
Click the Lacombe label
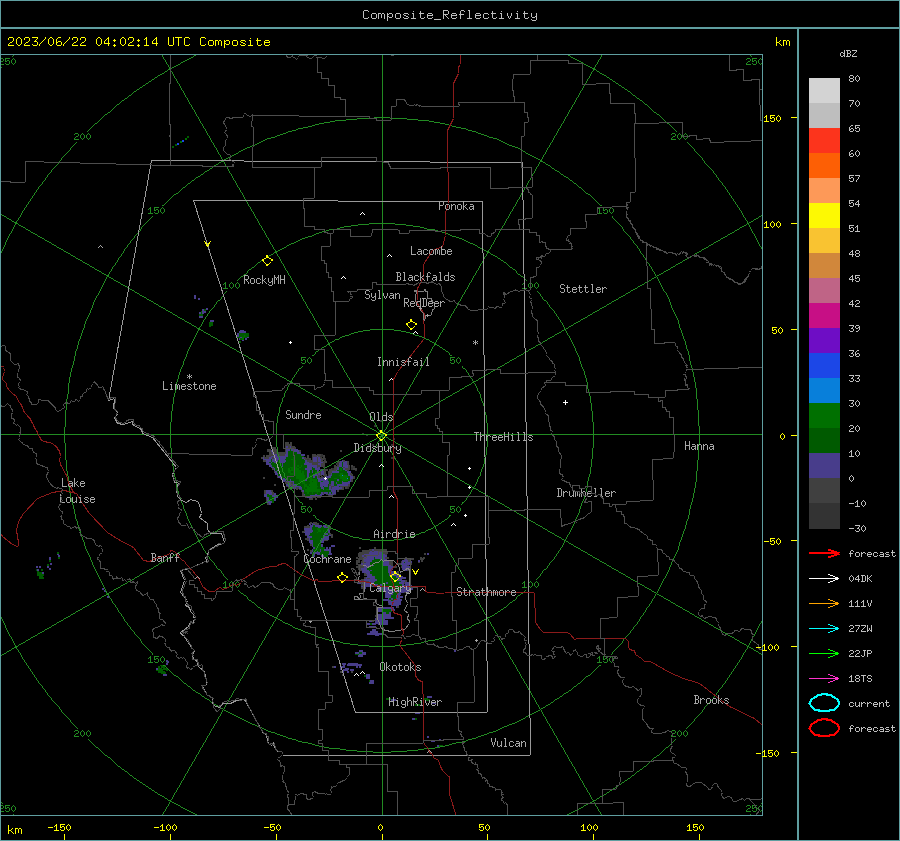pyautogui.click(x=431, y=251)
